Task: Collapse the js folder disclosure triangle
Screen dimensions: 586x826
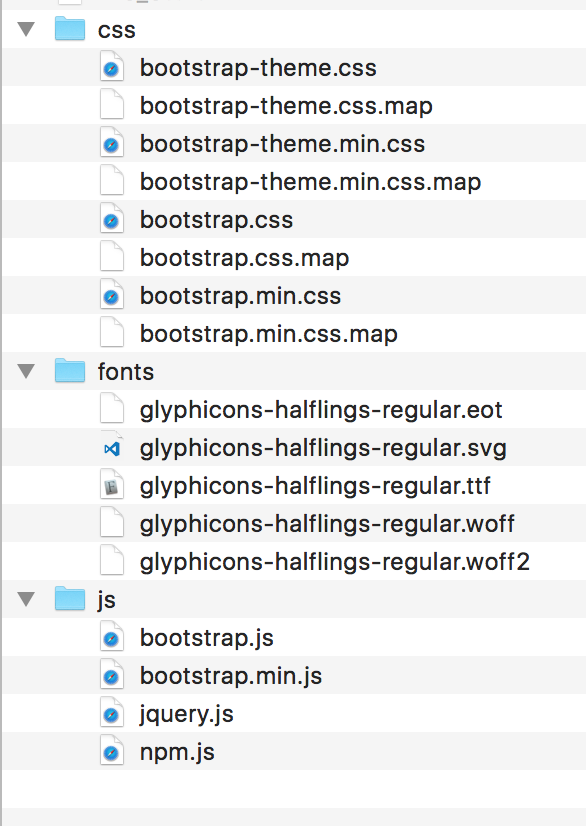Action: click(x=26, y=599)
